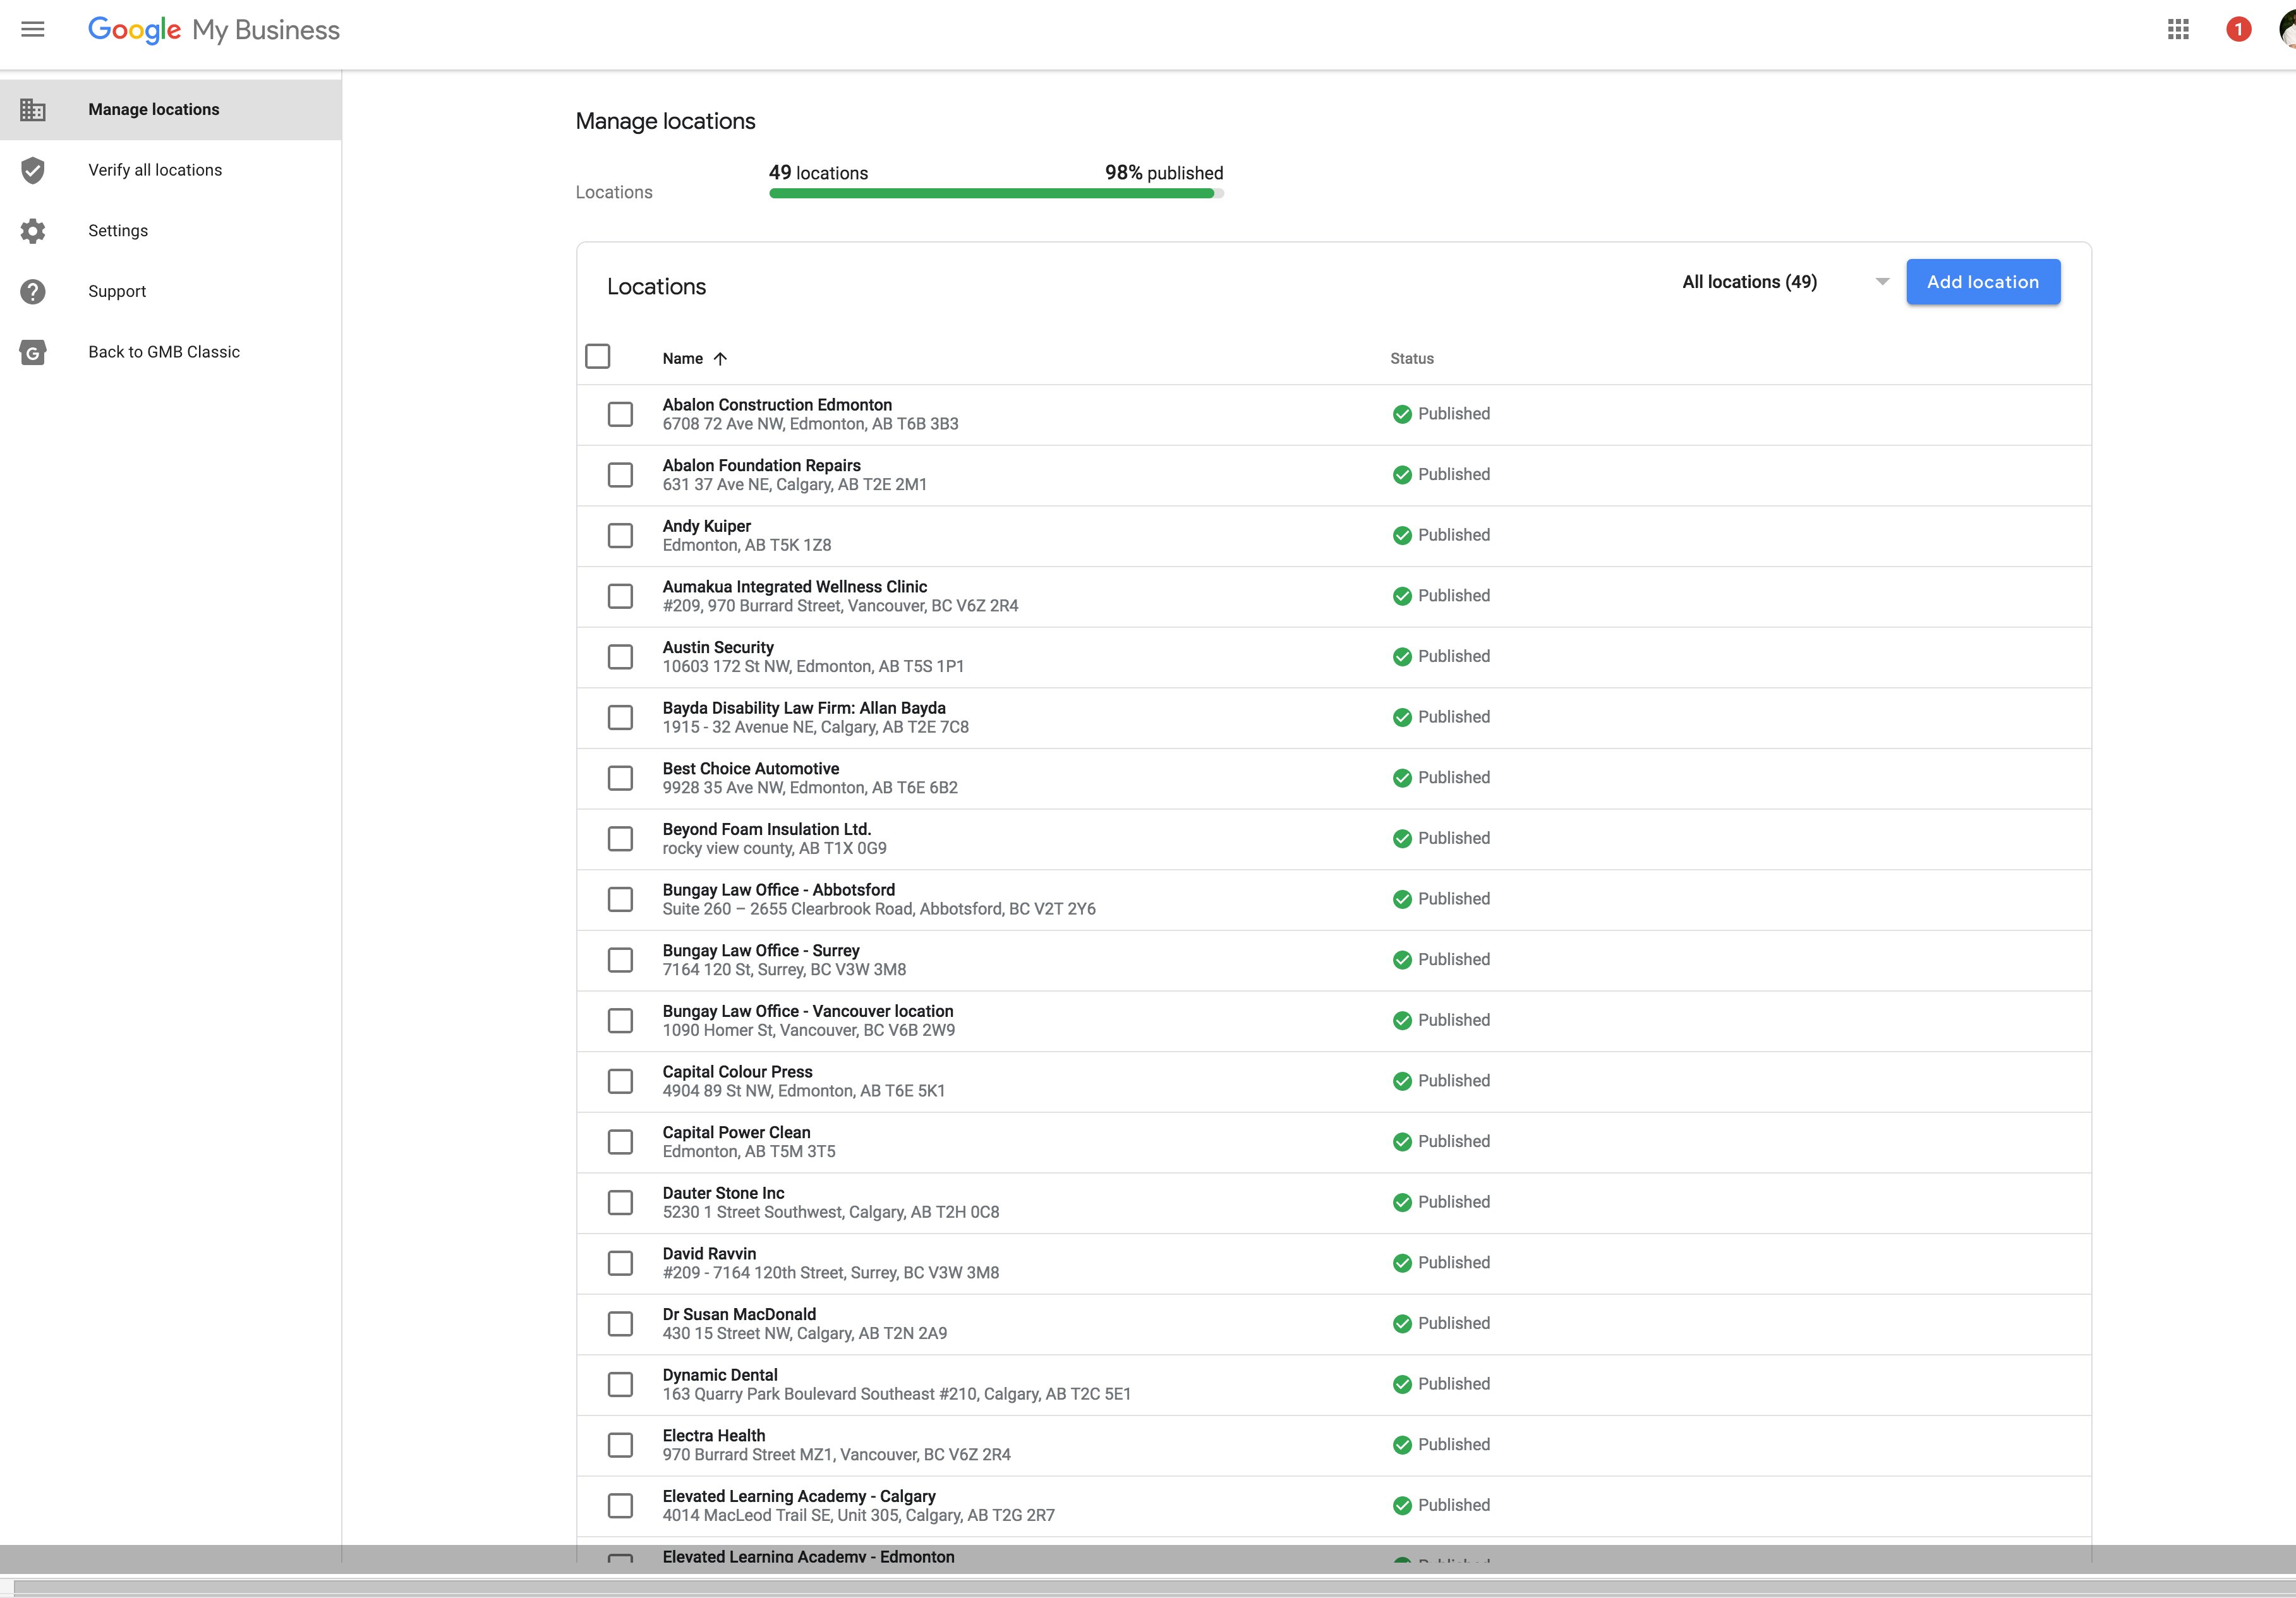Select all locations with header checkbox
2296x1598 pixels.
[598, 356]
